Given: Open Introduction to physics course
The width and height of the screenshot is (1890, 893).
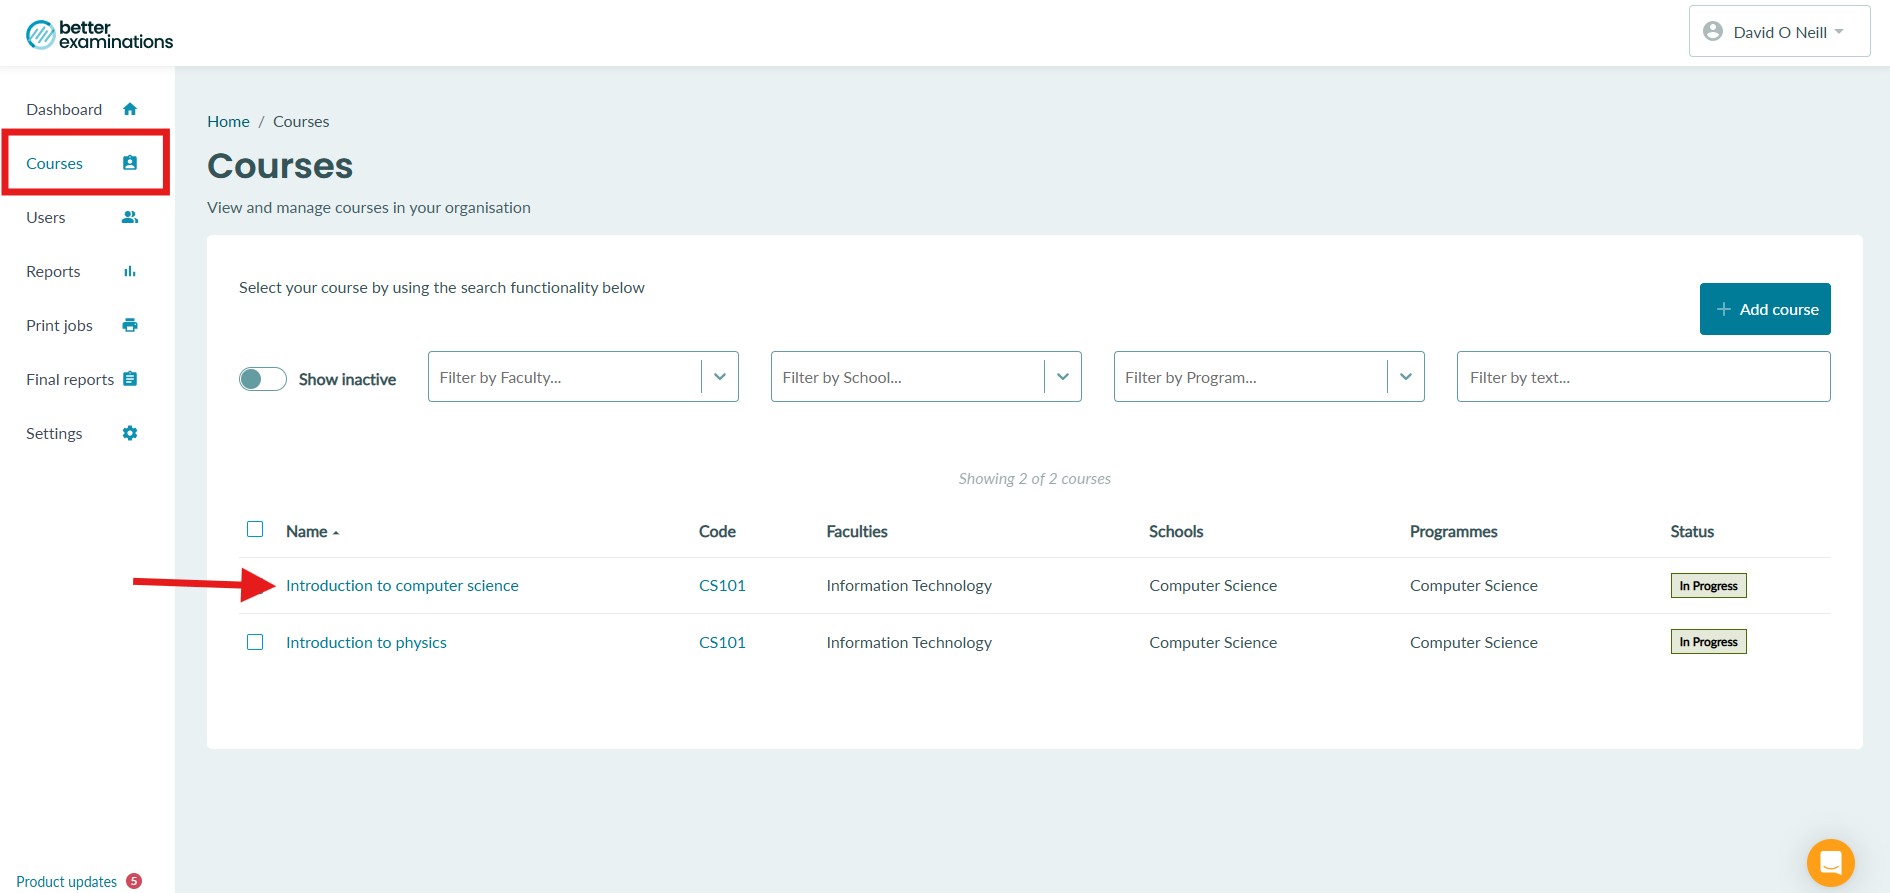Looking at the screenshot, I should point(366,642).
